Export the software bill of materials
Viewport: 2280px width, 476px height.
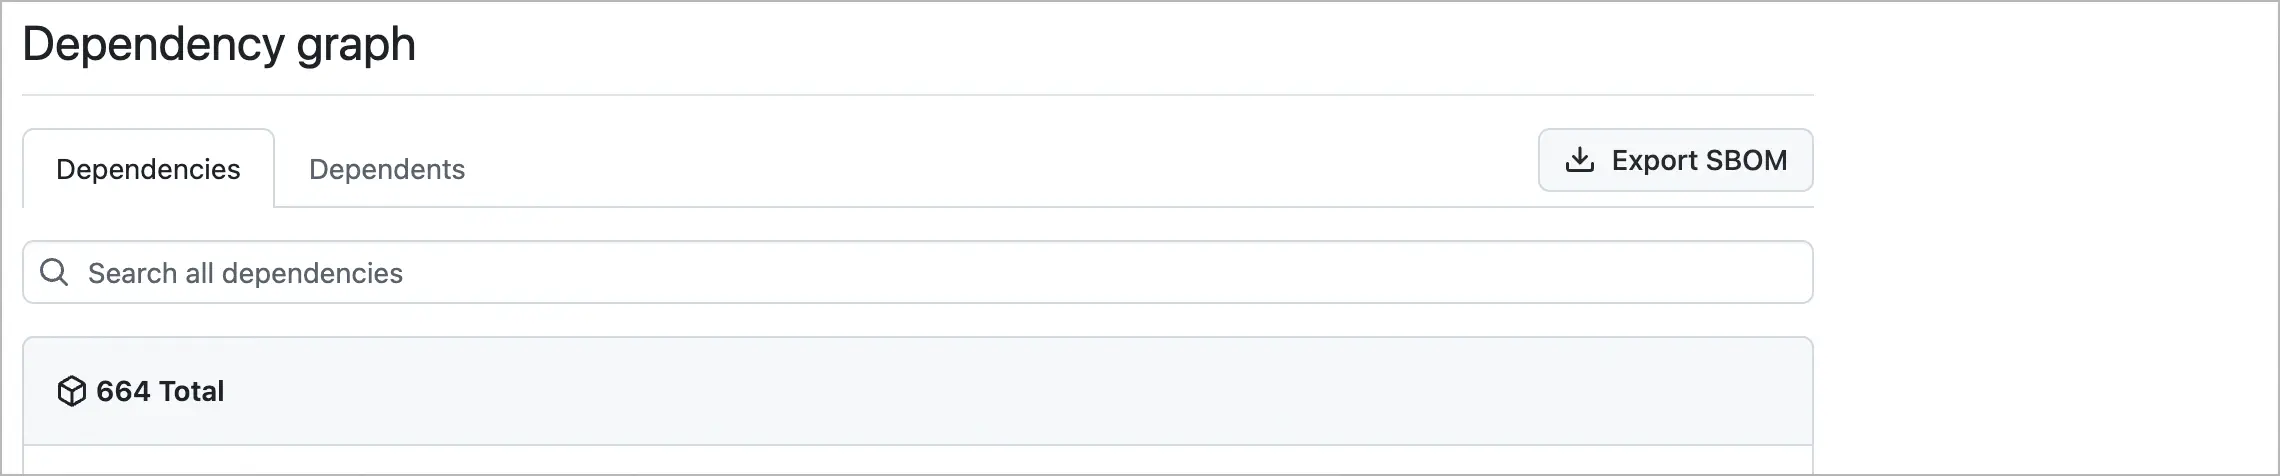click(1675, 160)
